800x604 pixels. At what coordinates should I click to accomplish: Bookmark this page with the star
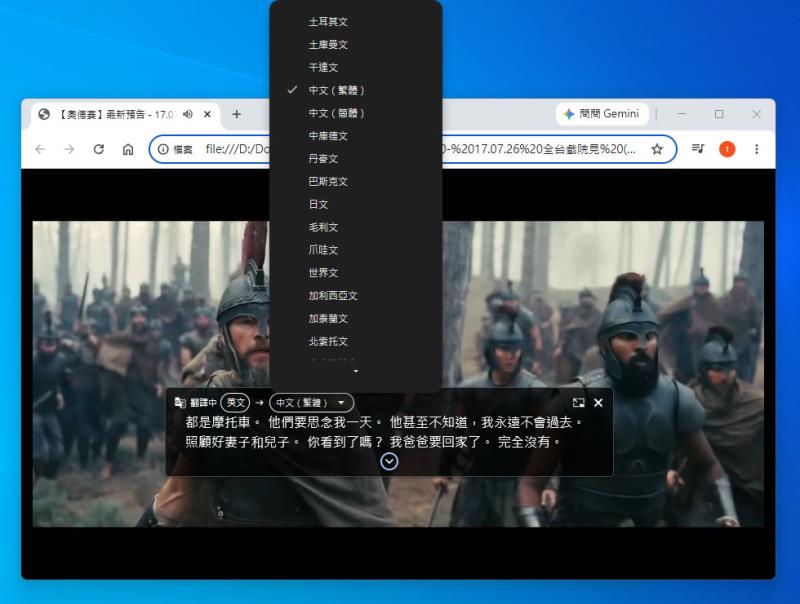(x=657, y=149)
